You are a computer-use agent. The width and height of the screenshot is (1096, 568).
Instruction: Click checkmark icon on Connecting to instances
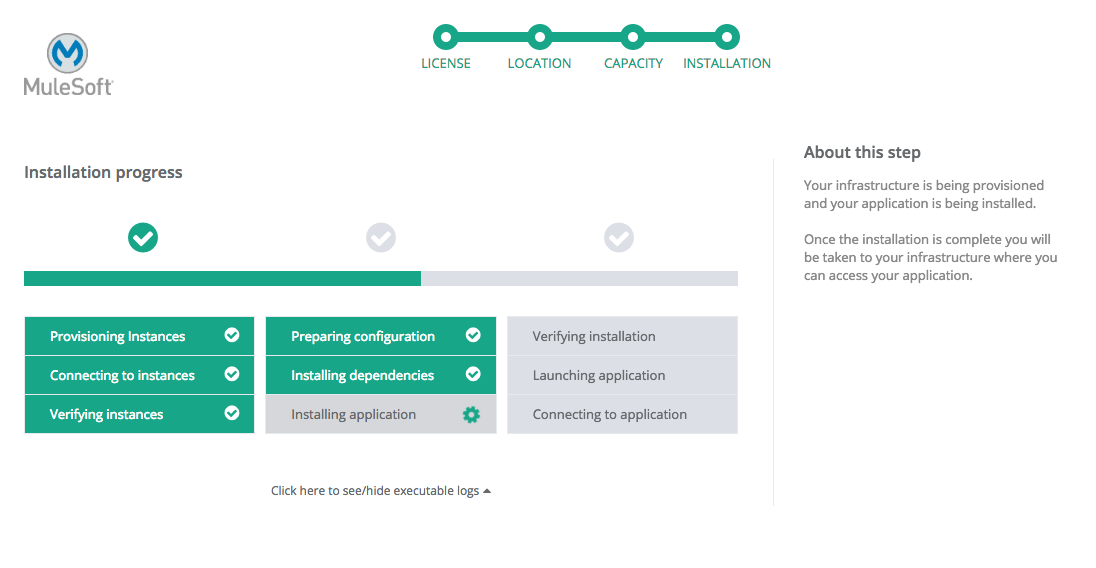coord(232,375)
